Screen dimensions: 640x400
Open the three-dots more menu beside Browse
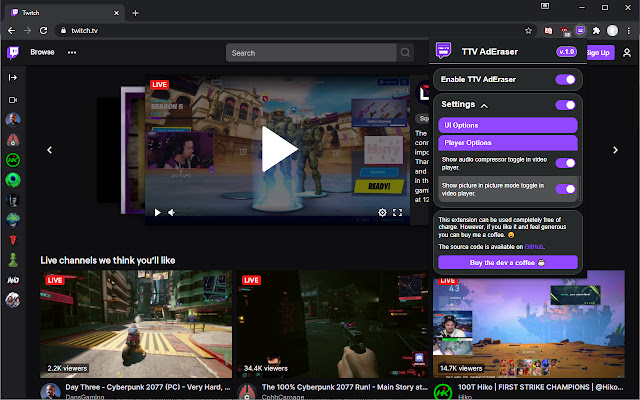72,52
